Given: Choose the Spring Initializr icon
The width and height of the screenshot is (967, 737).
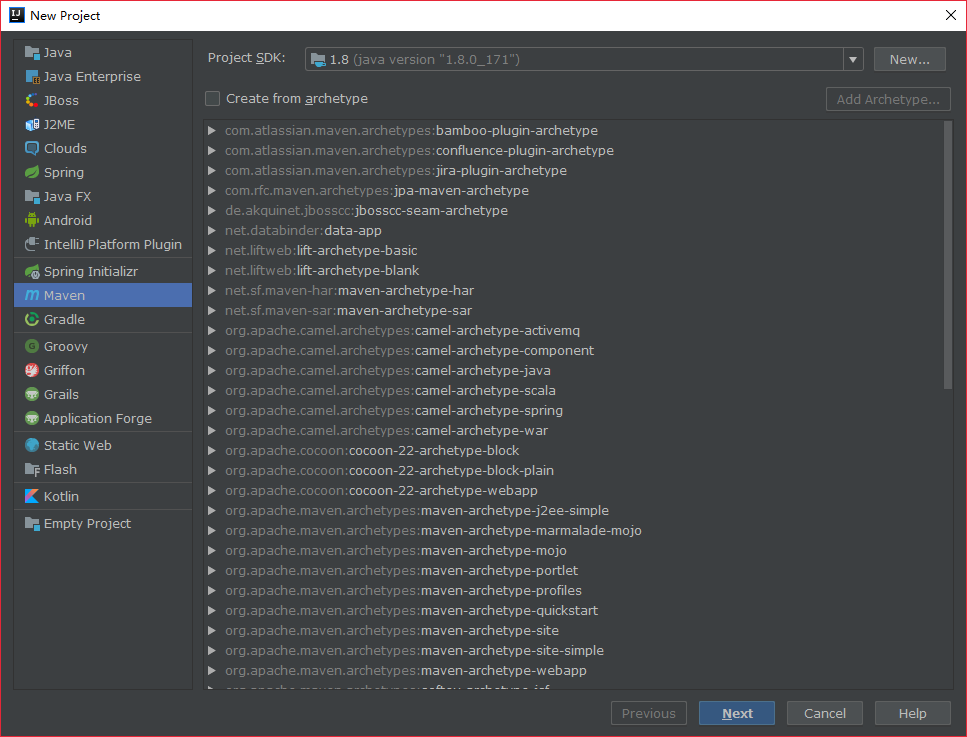Looking at the screenshot, I should point(32,271).
